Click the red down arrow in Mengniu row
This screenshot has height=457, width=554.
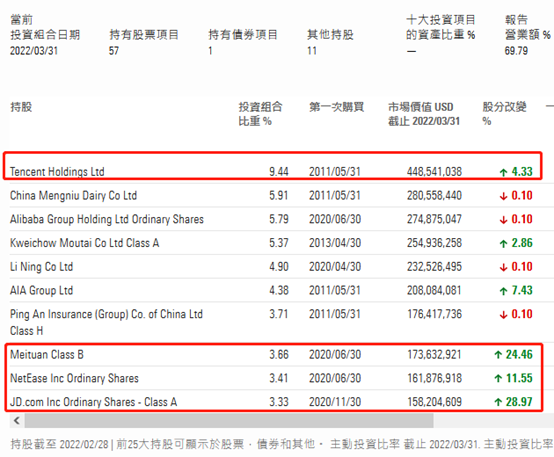pyautogui.click(x=503, y=196)
